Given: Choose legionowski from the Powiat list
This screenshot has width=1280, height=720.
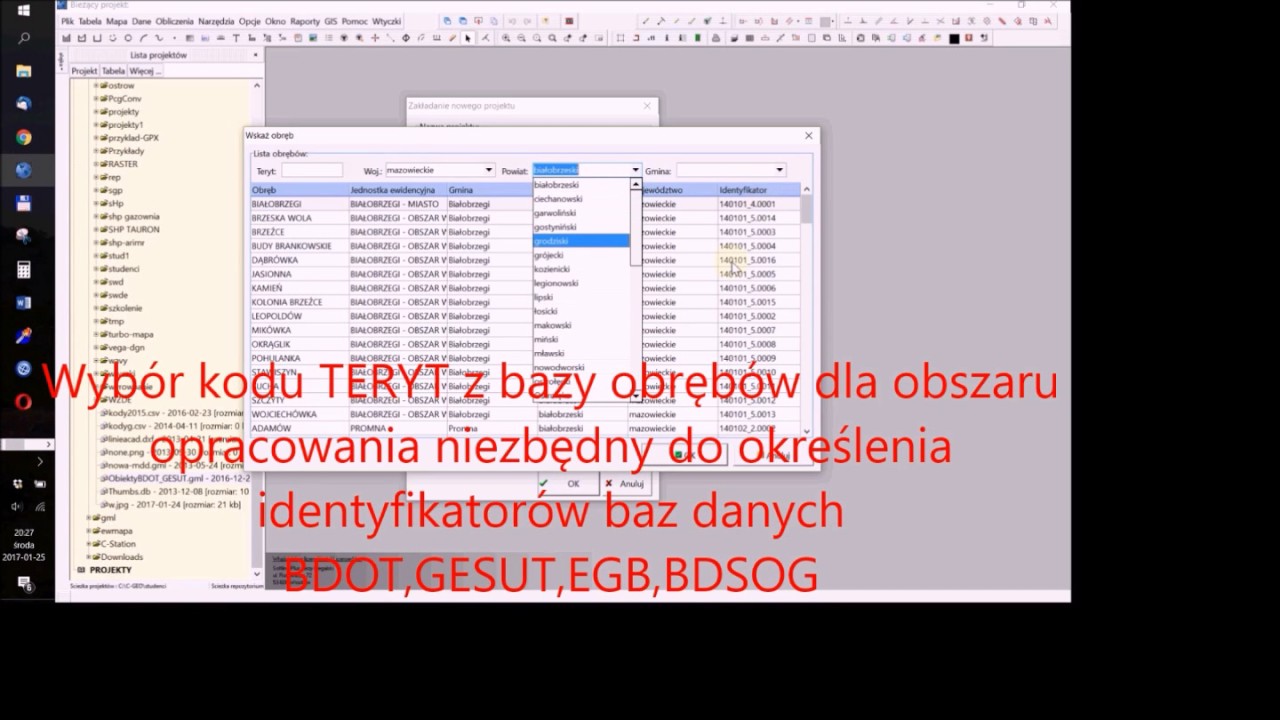Looking at the screenshot, I should [x=581, y=283].
